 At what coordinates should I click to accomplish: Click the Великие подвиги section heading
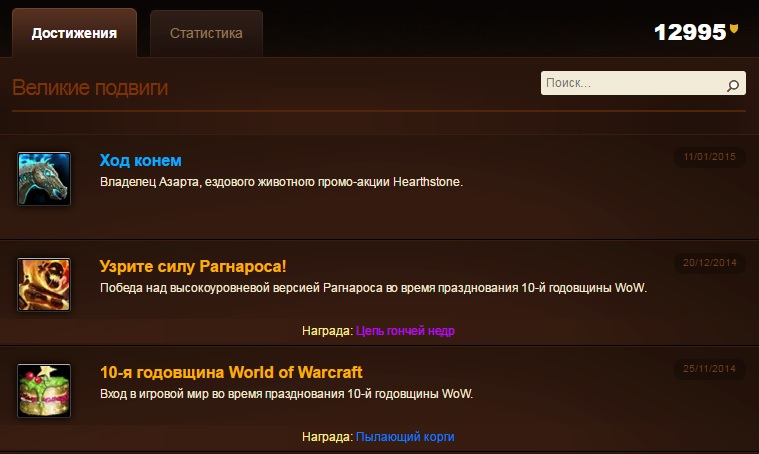pyautogui.click(x=90, y=88)
